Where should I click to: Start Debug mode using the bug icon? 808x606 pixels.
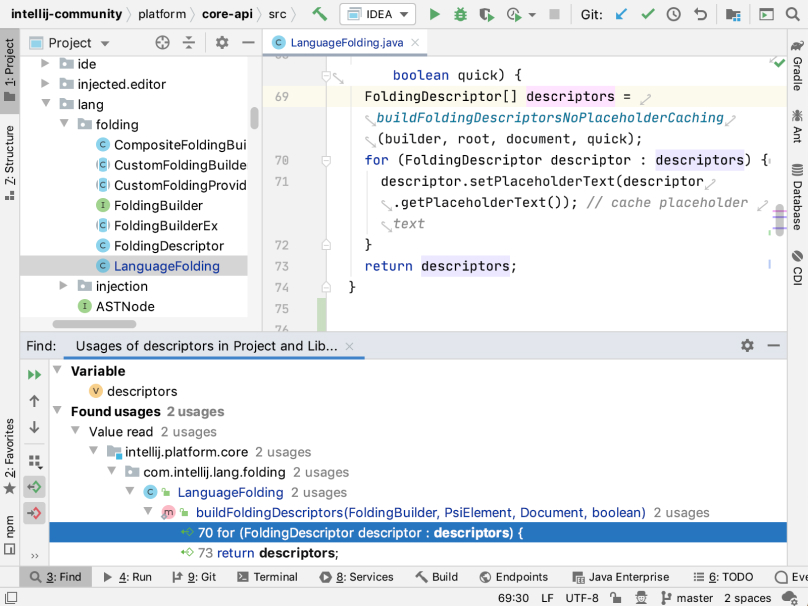click(459, 14)
